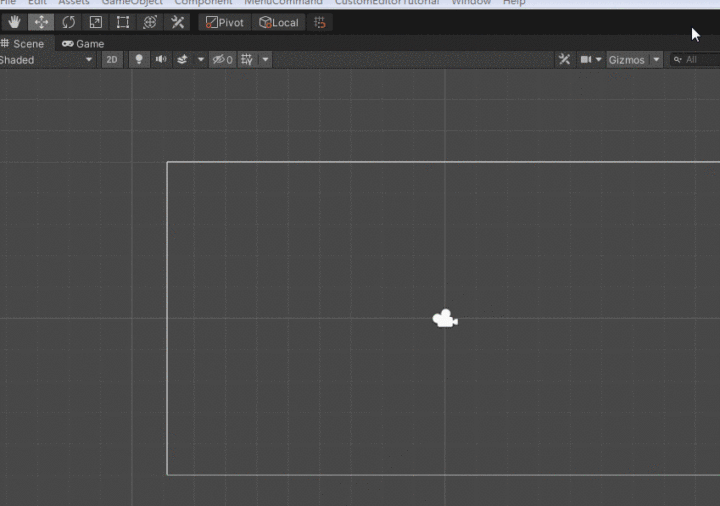
Task: Toggle Gizmos button
Action: (627, 60)
